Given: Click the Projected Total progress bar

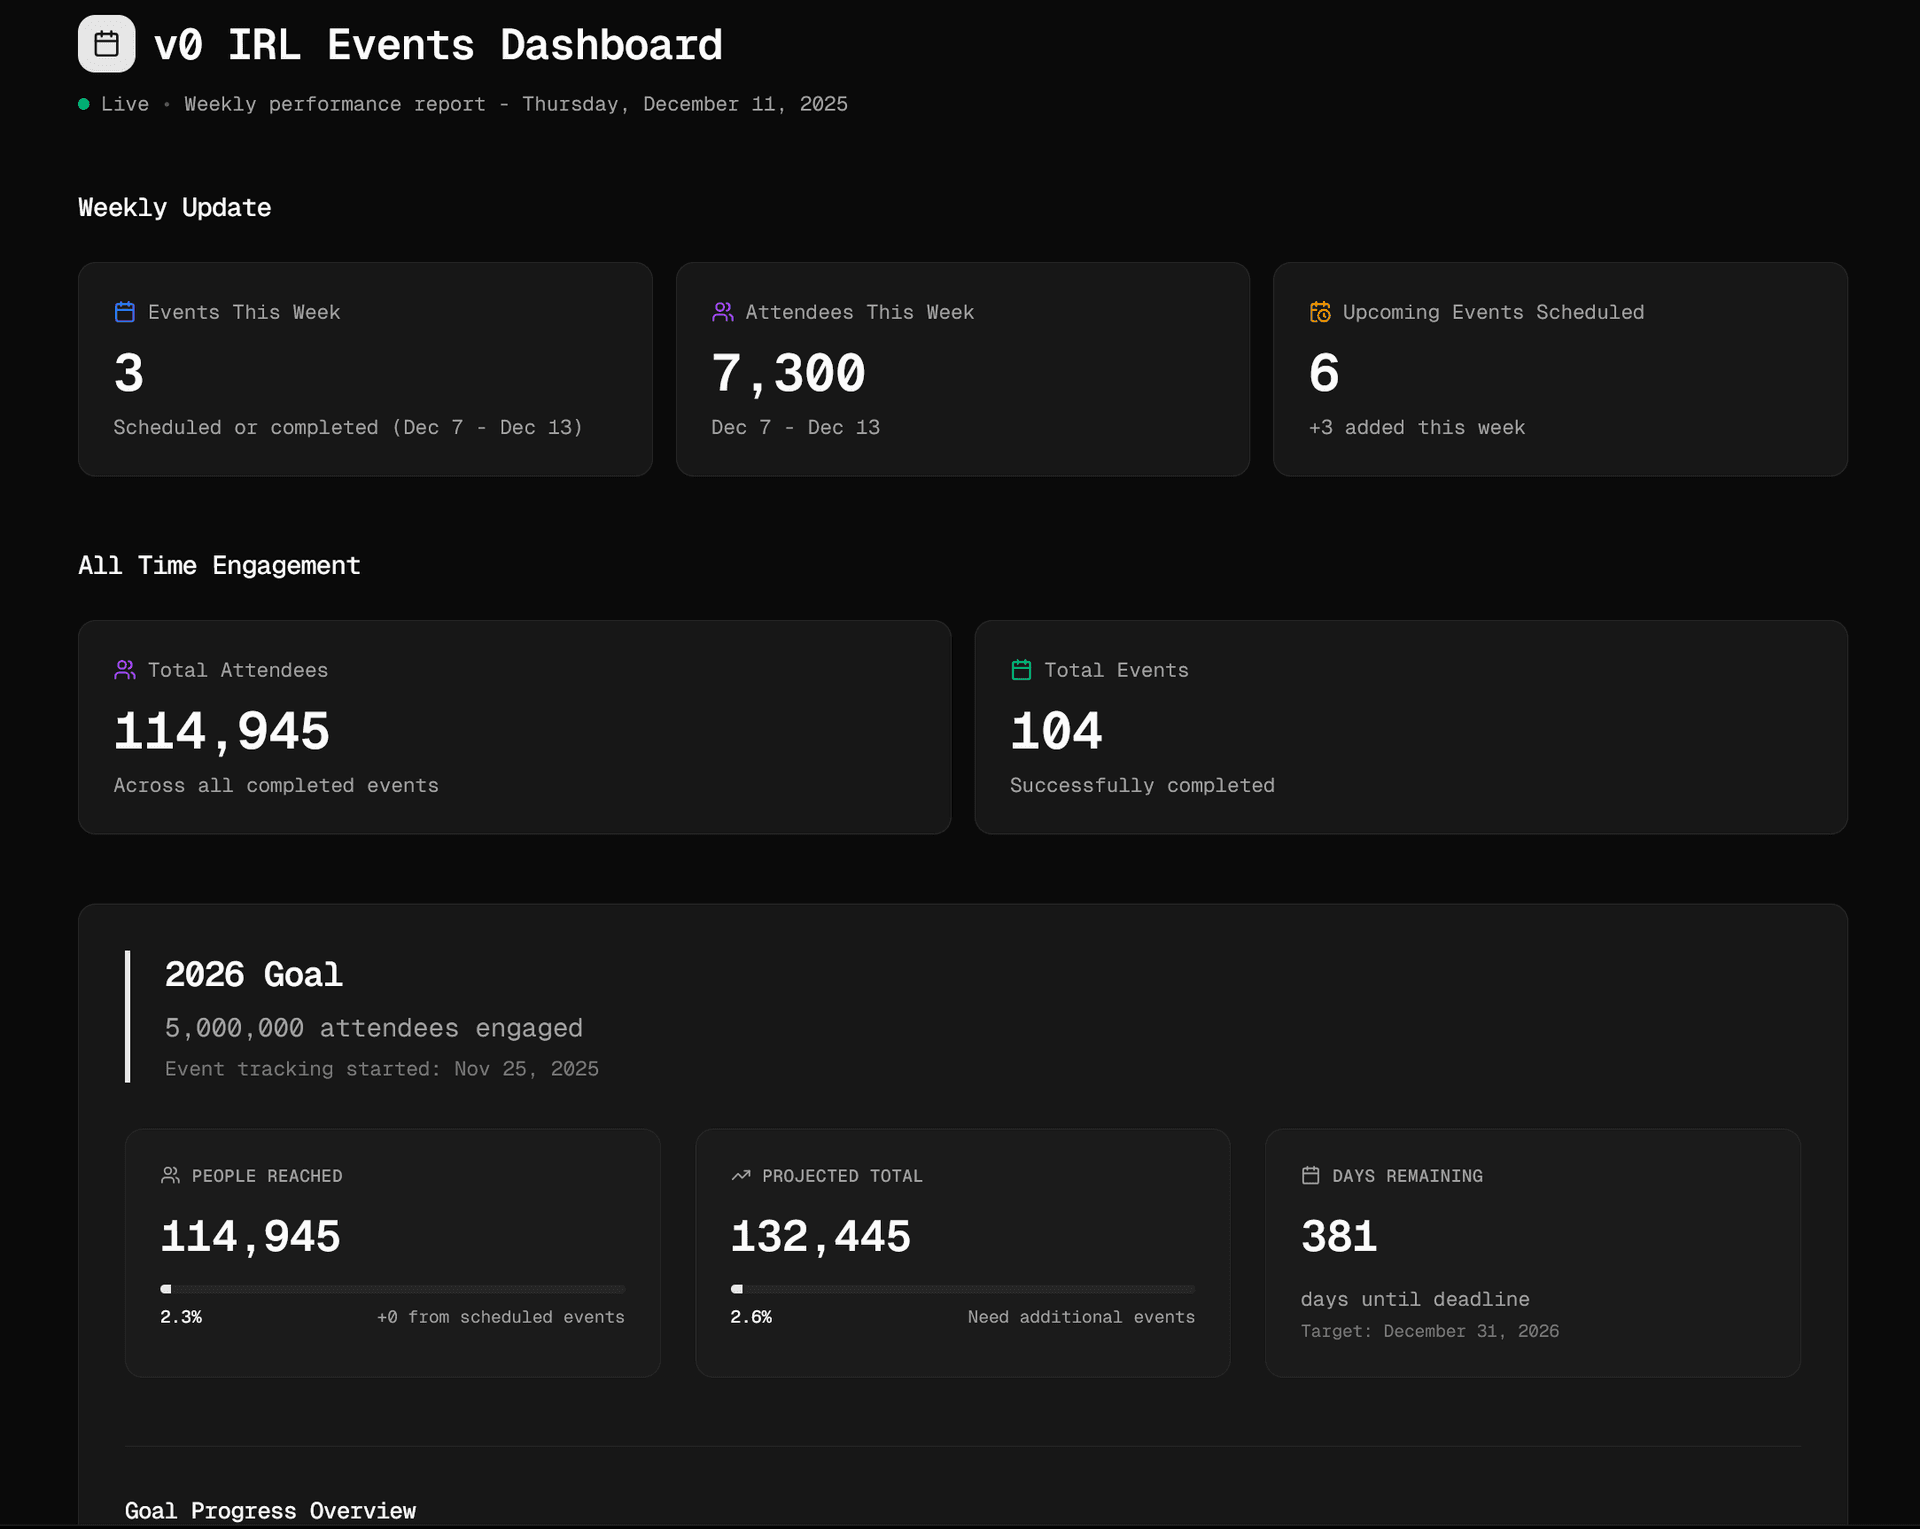Looking at the screenshot, I should click(x=962, y=1289).
